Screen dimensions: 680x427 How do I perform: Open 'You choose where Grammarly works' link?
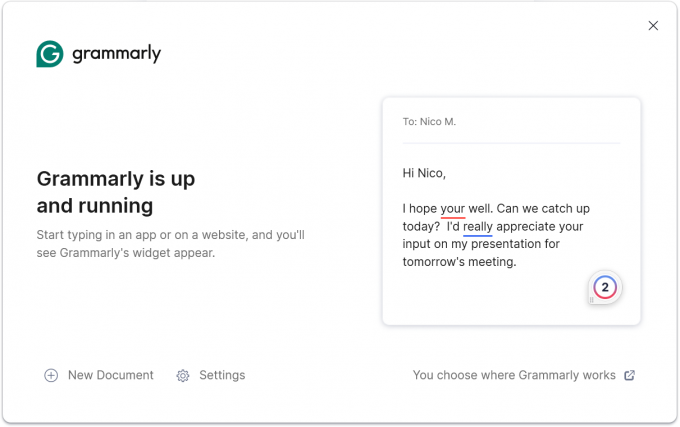524,375
